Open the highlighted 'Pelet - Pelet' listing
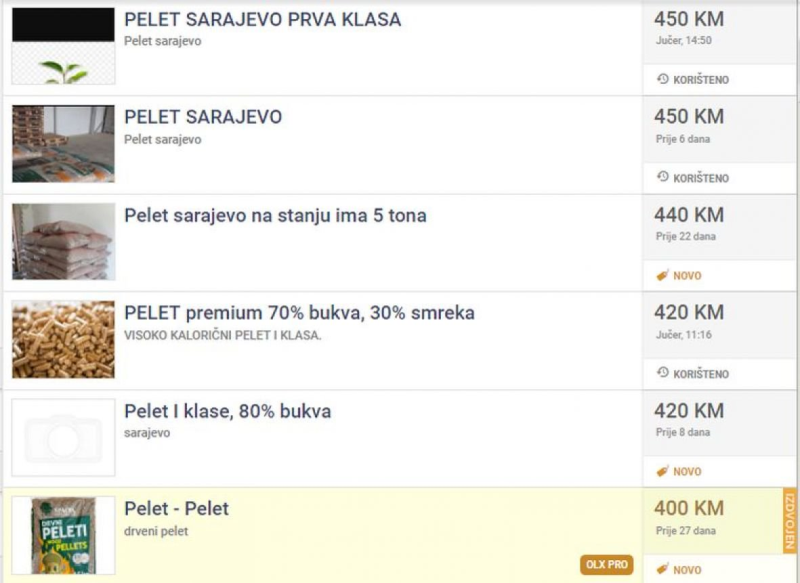The height and width of the screenshot is (583, 800). click(x=176, y=509)
